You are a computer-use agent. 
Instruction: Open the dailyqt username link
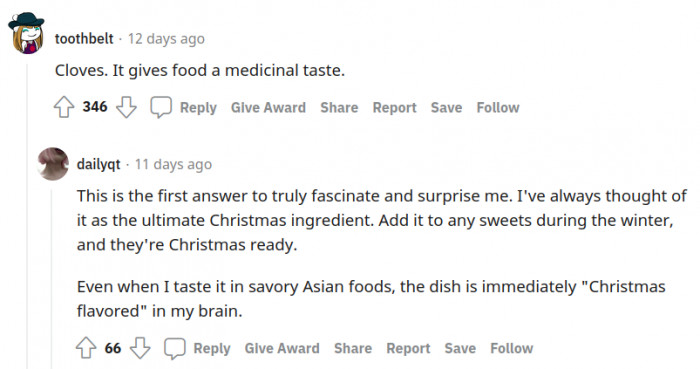99,164
